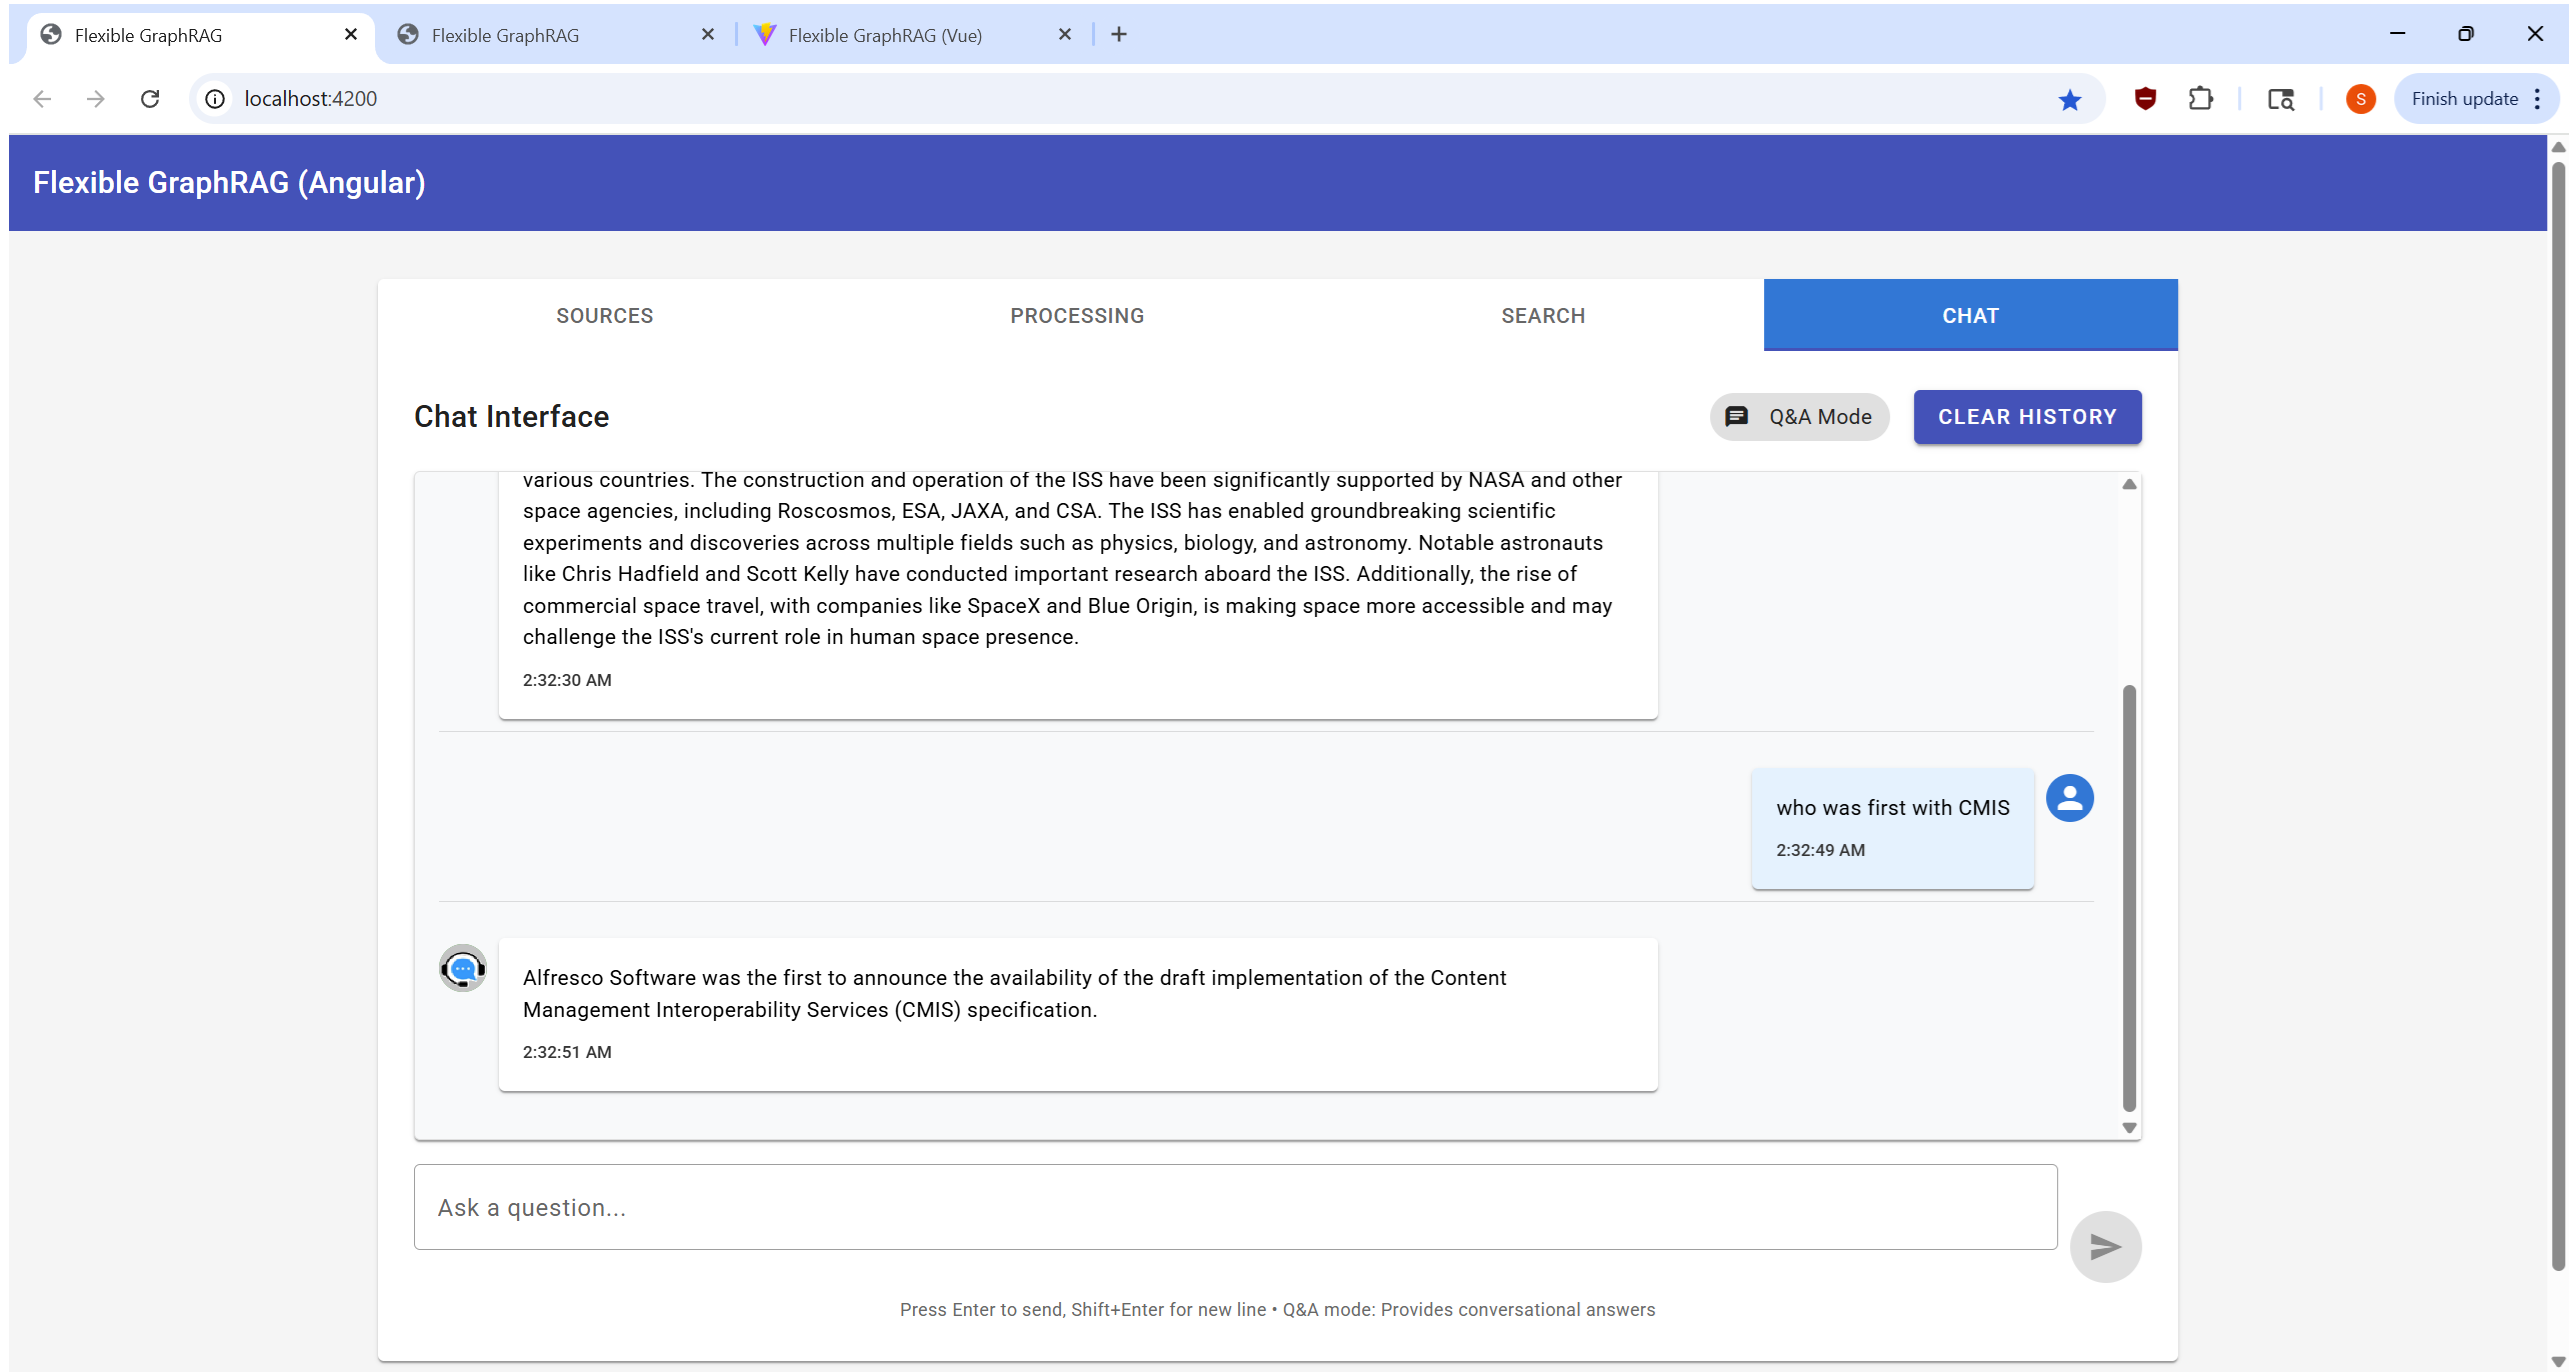Open the browser extensions puzzle icon

2200,99
